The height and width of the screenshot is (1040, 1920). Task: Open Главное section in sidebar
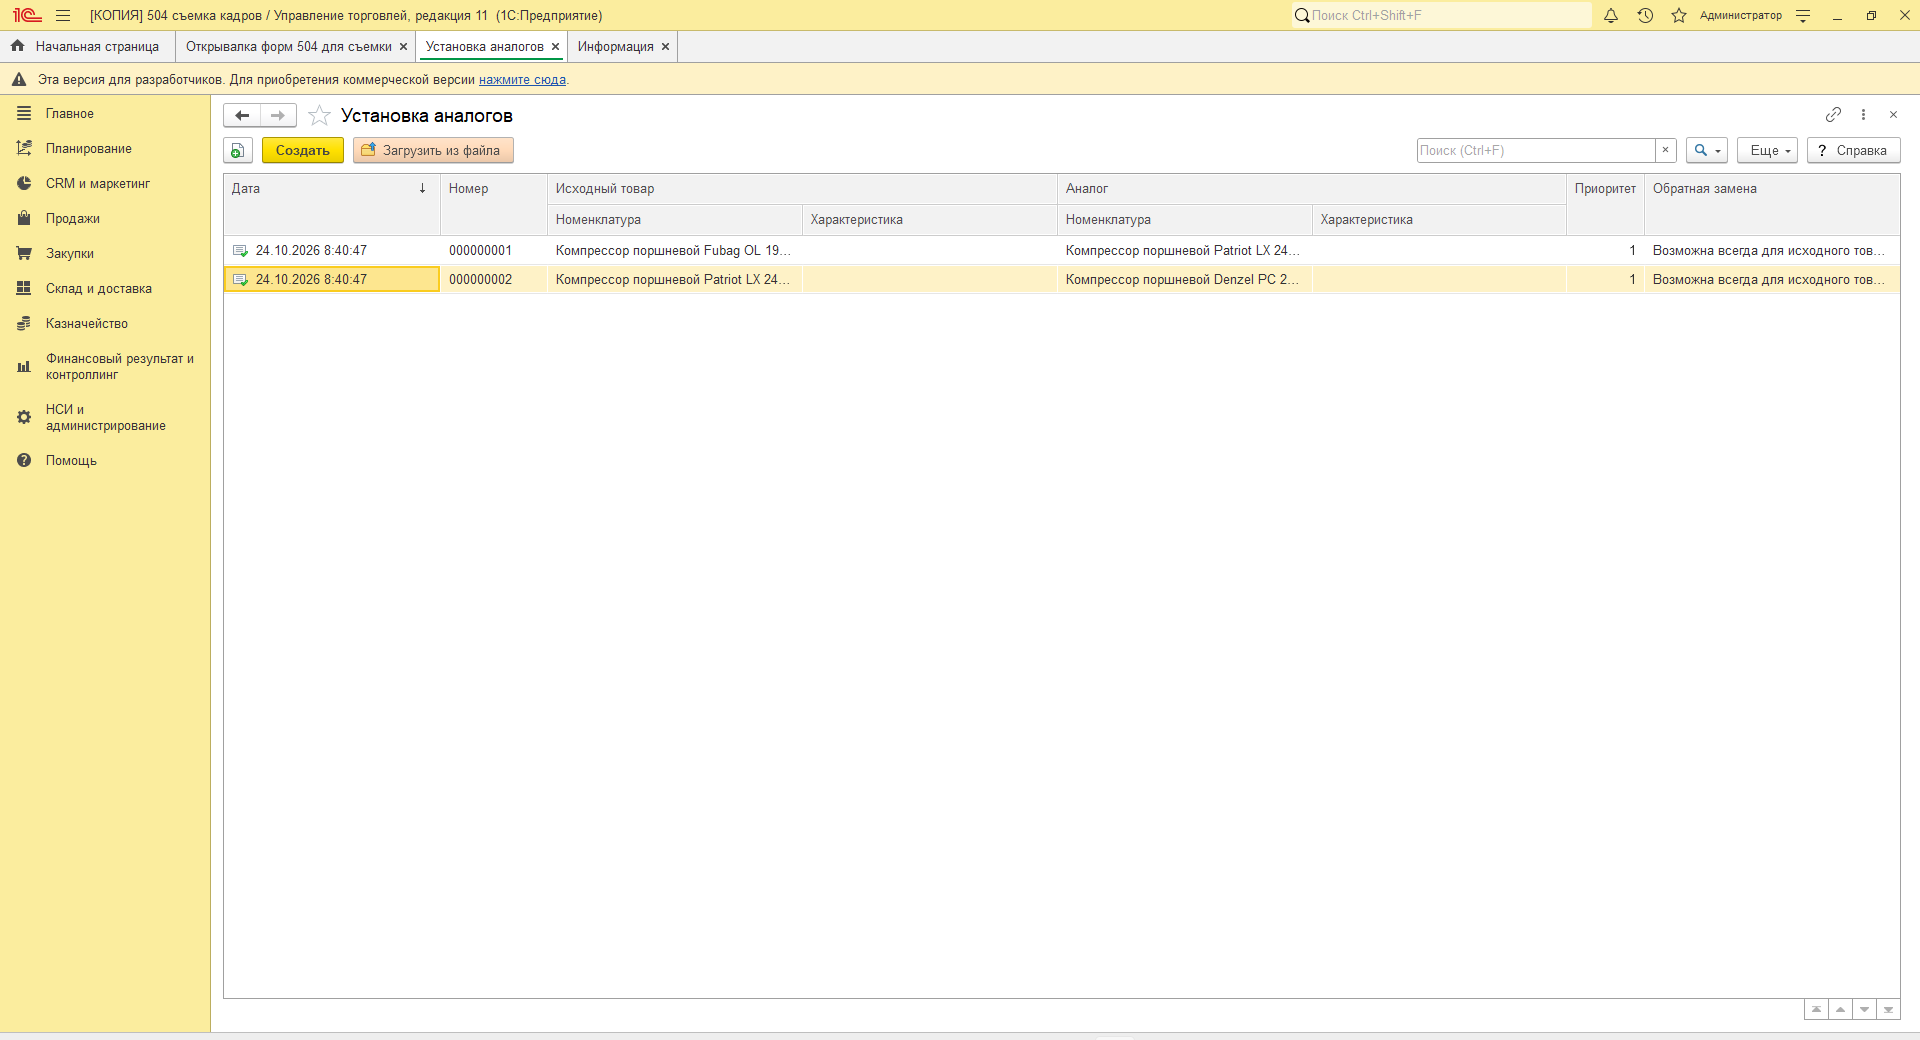[105, 114]
